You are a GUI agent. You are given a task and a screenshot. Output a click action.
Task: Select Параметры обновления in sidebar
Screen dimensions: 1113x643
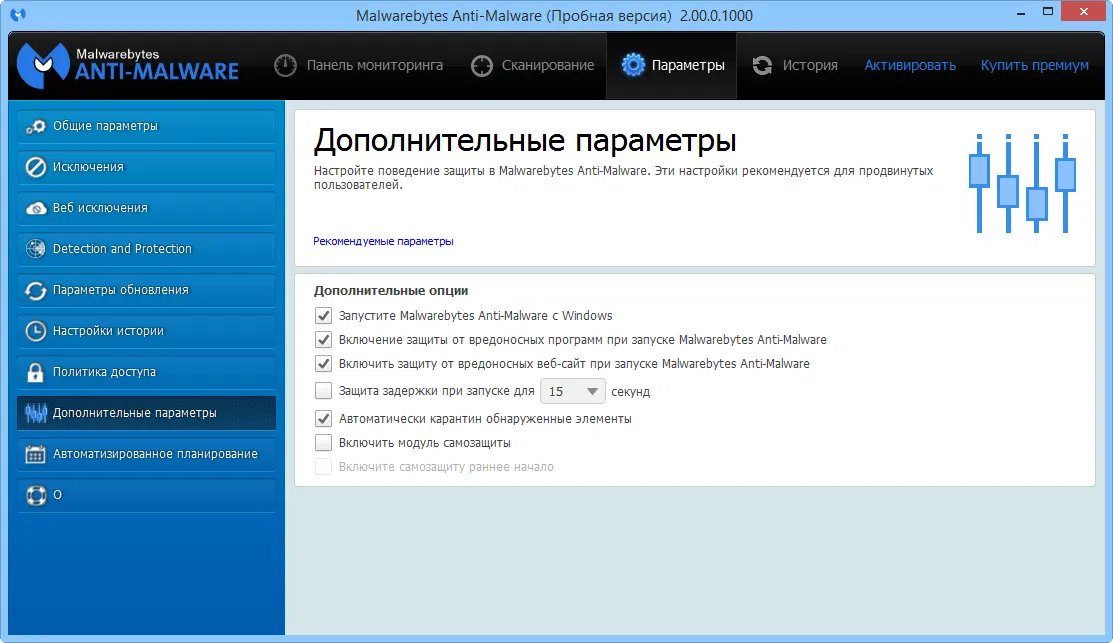coord(146,290)
